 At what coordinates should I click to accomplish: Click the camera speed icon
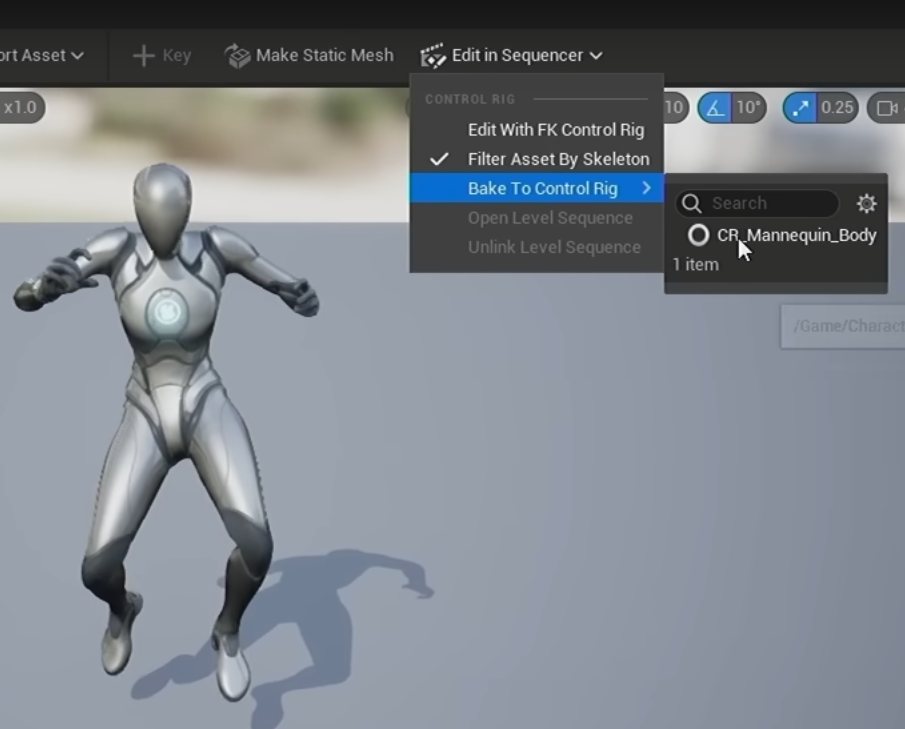click(887, 108)
